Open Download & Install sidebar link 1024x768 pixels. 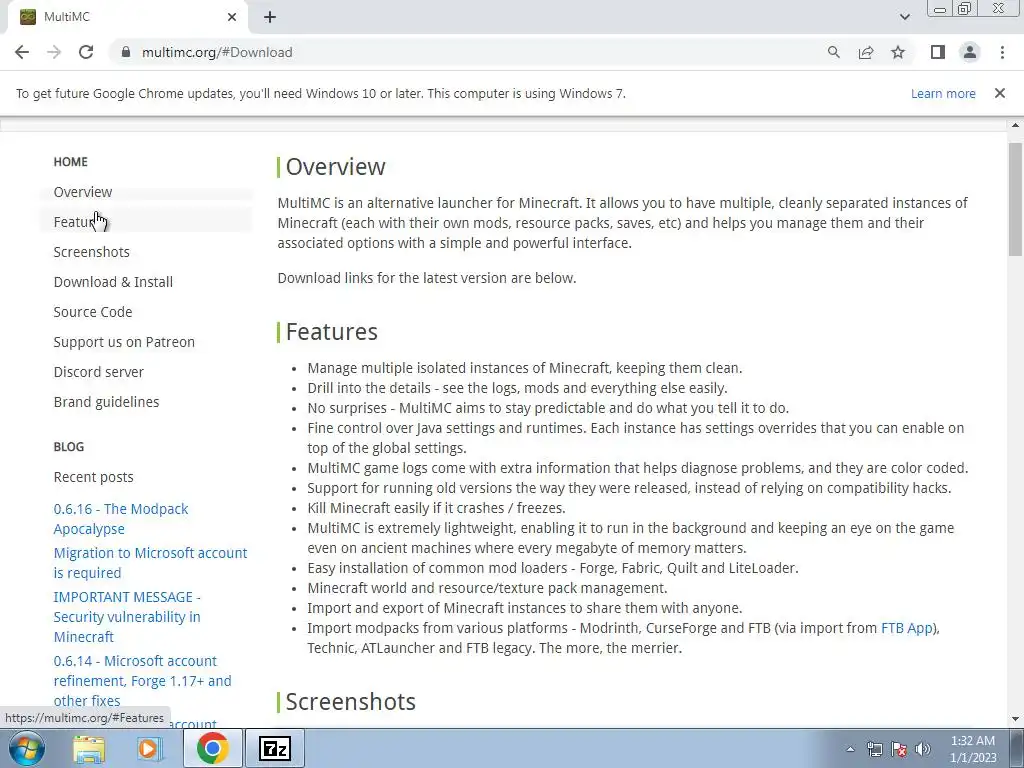coord(113,282)
